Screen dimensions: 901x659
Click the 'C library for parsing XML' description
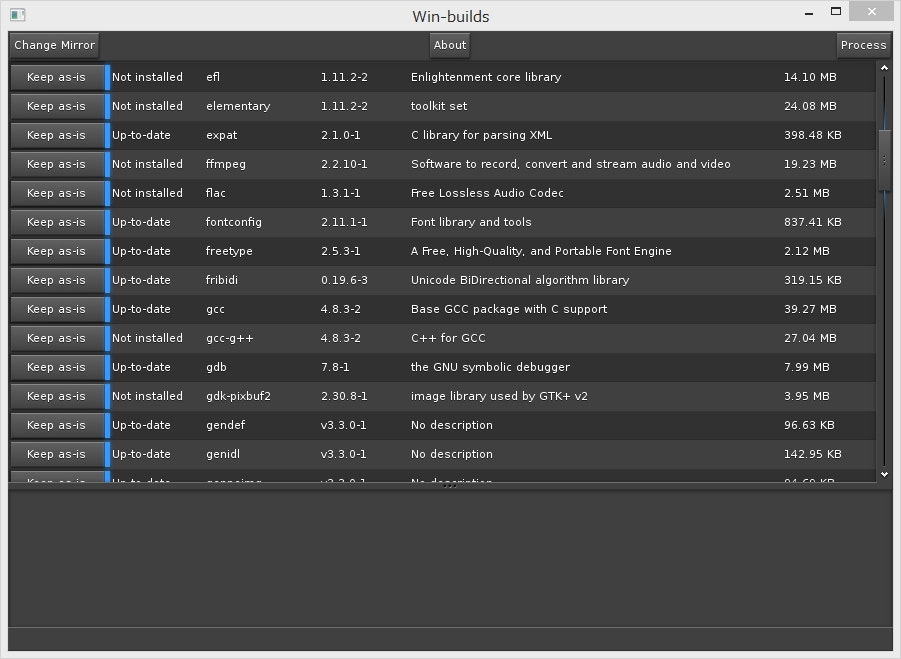pos(481,135)
